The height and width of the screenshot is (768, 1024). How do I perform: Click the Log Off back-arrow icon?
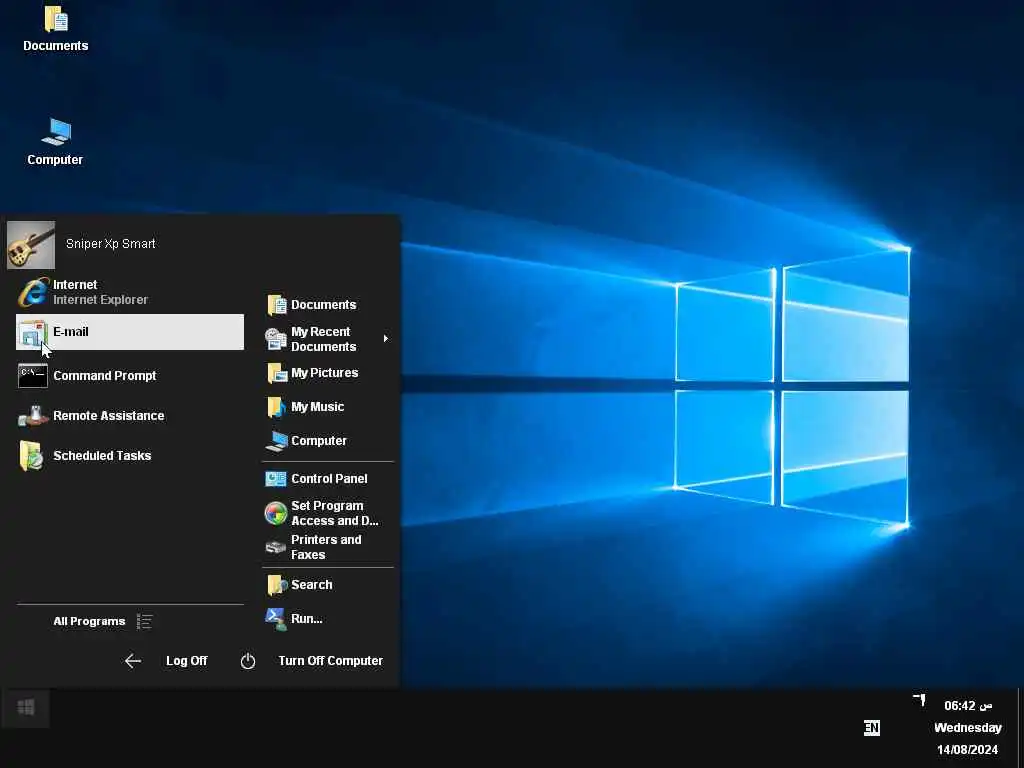coord(133,661)
